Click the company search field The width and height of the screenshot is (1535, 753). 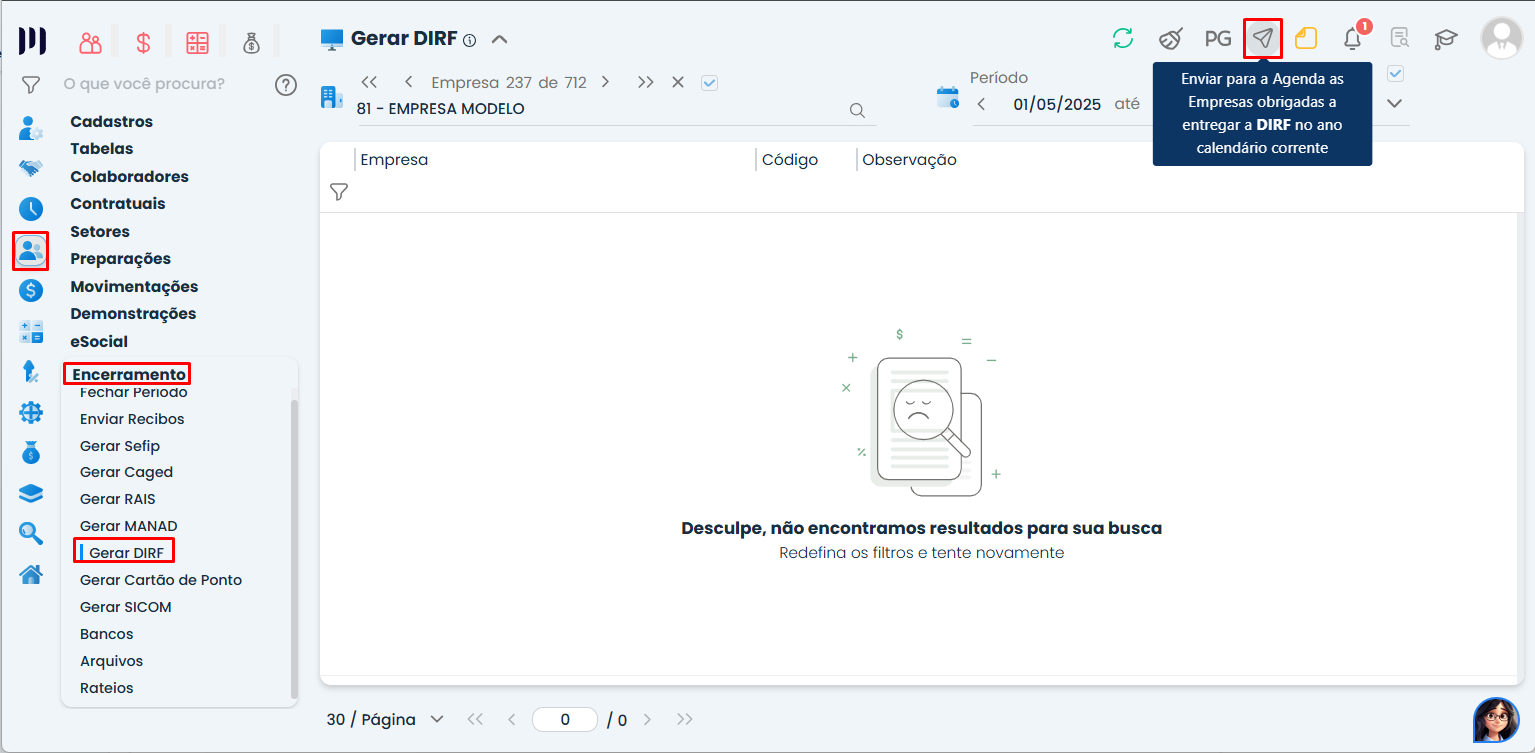[600, 109]
